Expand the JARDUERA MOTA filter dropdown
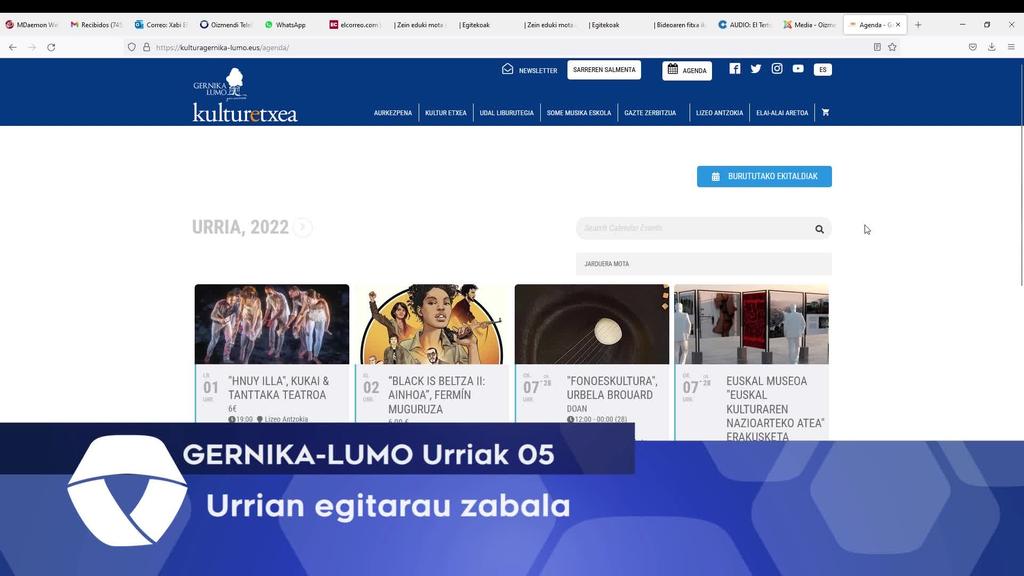Screen dimensions: 1024x576 coord(703,264)
